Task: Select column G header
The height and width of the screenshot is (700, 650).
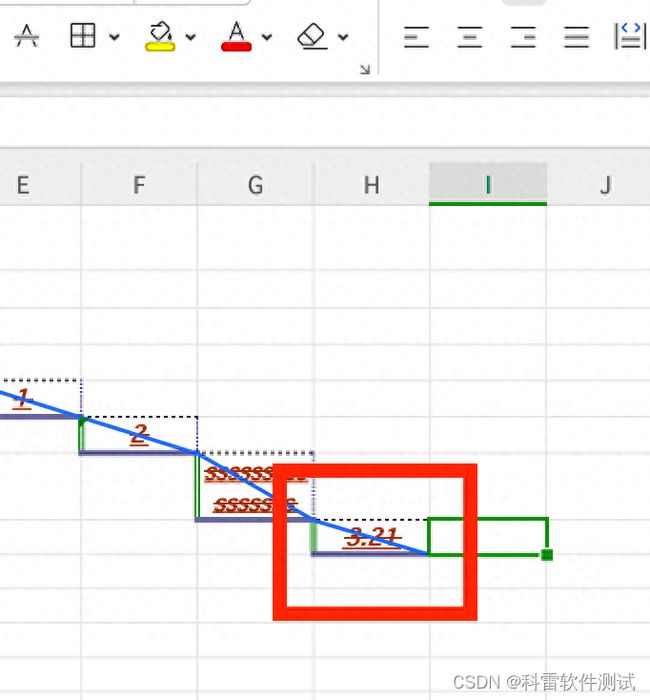Action: 255,184
